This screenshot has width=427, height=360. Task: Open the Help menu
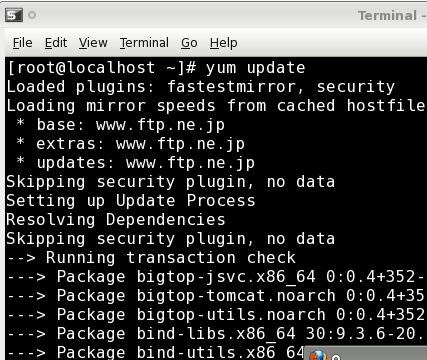pos(224,43)
